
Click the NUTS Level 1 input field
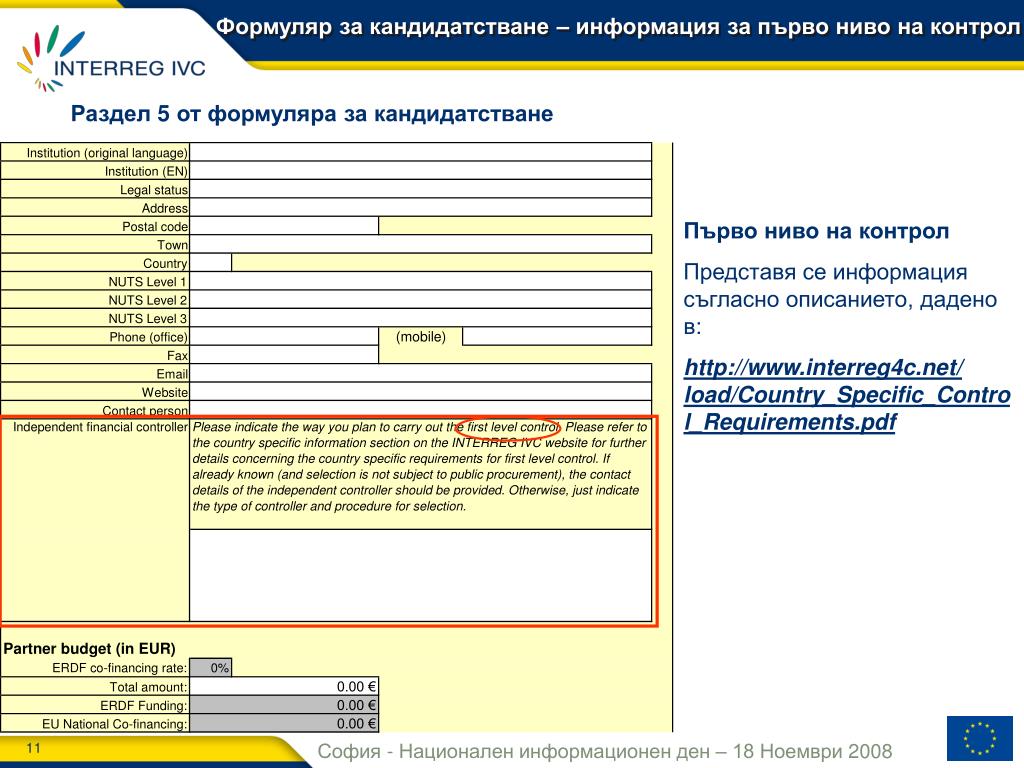click(421, 281)
